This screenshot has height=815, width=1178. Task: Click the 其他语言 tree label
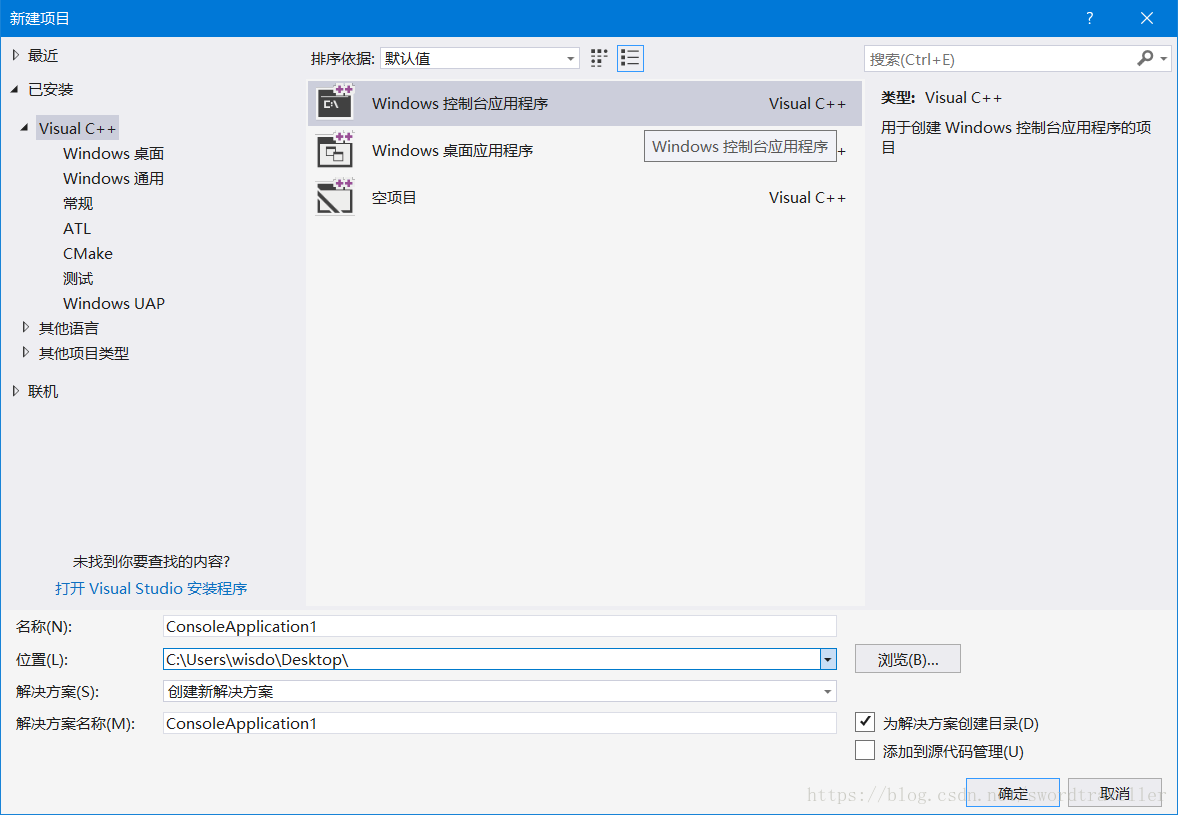click(x=68, y=328)
